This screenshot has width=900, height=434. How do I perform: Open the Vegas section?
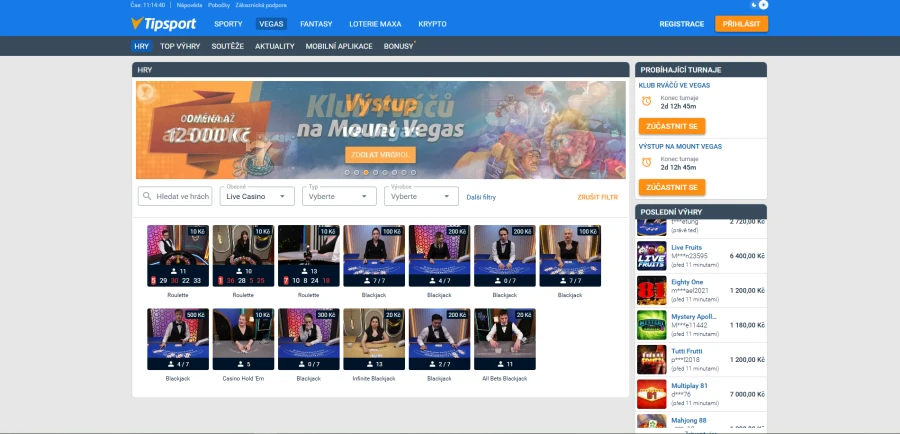tap(271, 24)
